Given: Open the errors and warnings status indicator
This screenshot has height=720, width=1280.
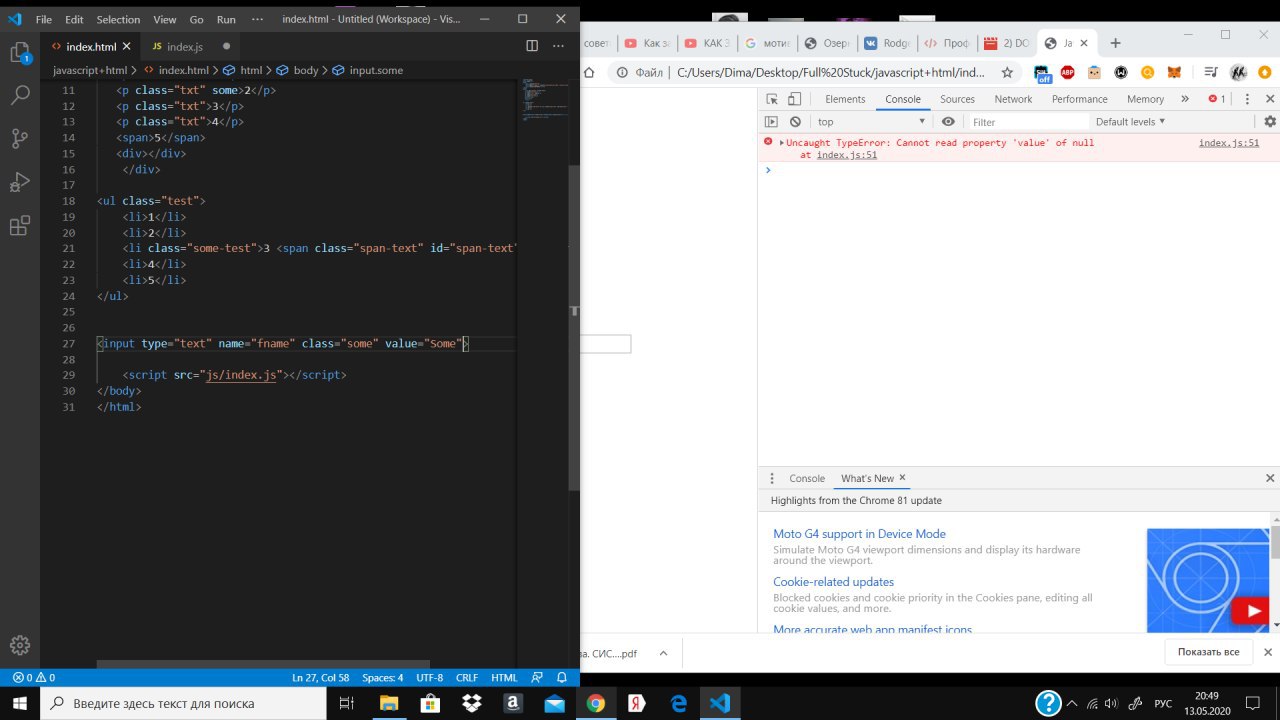Looking at the screenshot, I should (x=34, y=677).
